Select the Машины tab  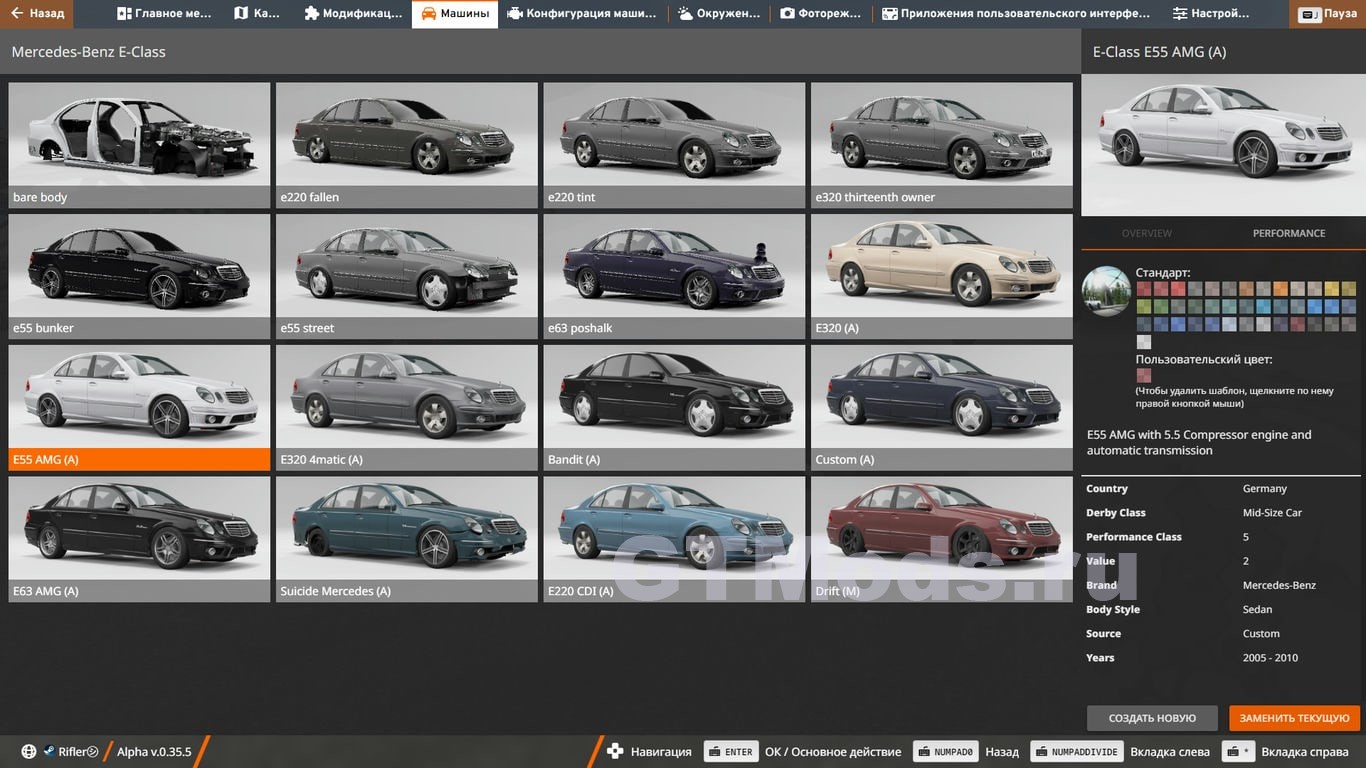coord(455,14)
